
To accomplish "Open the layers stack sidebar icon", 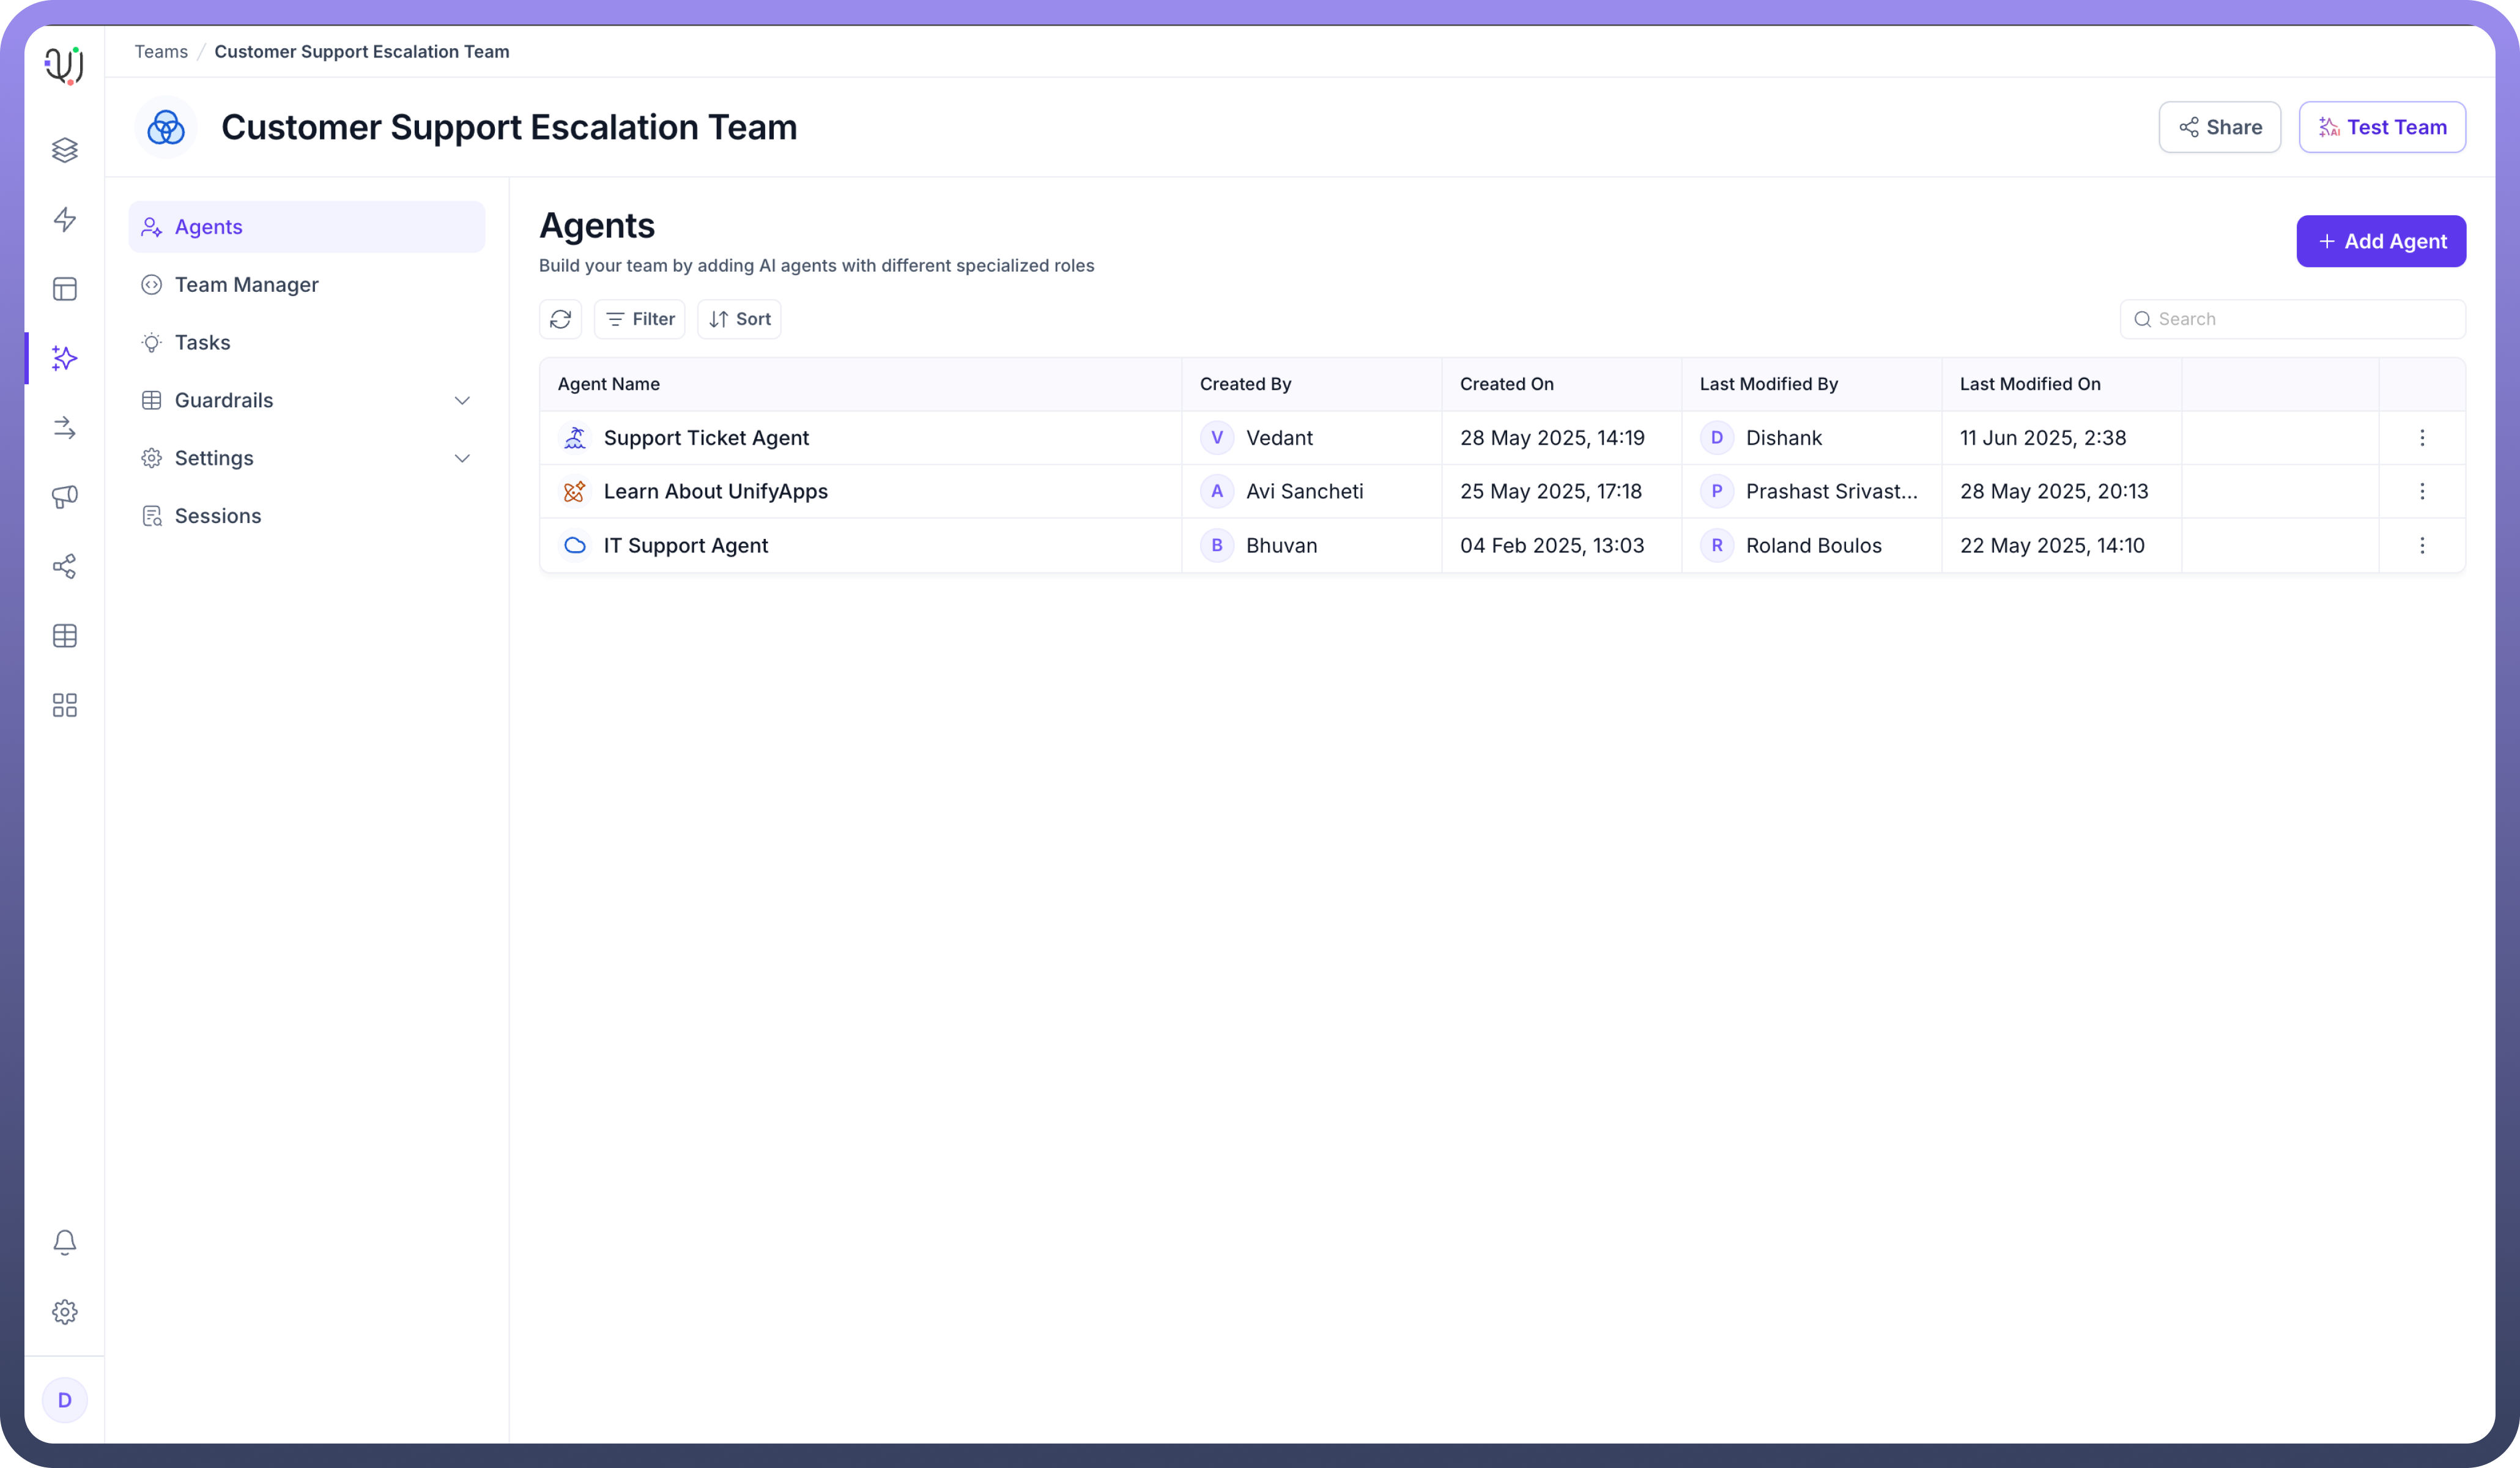I will 65,150.
